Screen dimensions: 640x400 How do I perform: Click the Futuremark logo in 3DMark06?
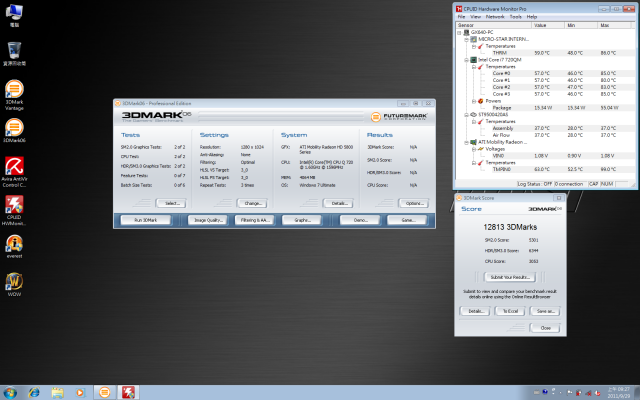point(399,117)
